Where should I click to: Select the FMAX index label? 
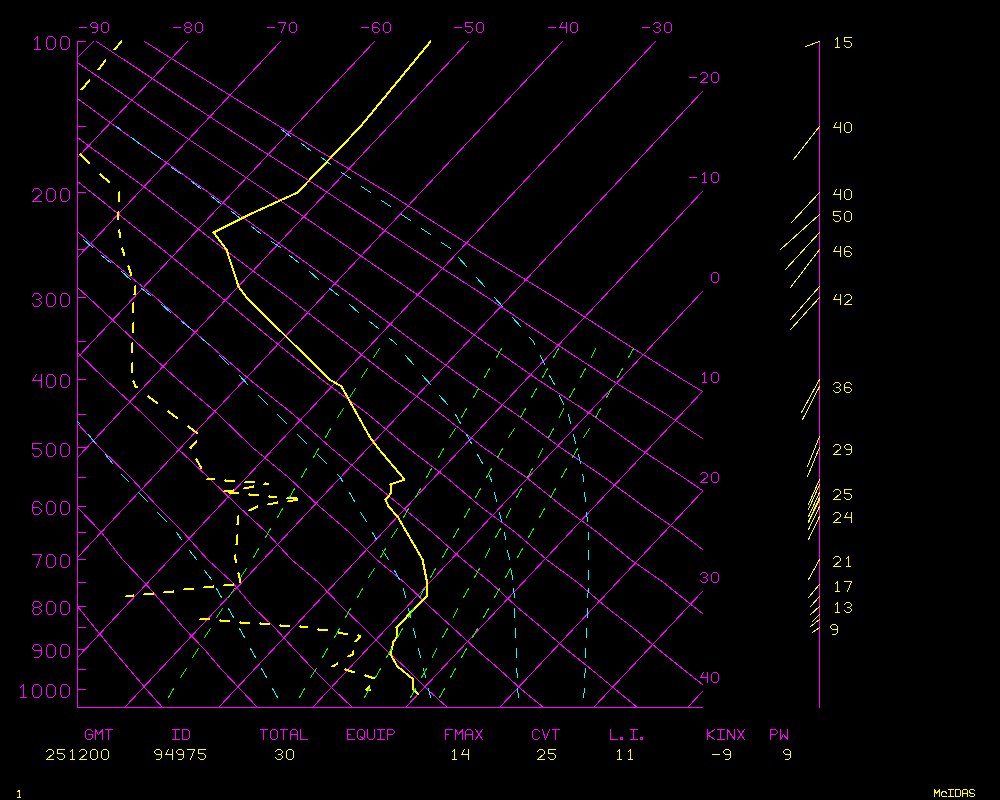click(463, 735)
